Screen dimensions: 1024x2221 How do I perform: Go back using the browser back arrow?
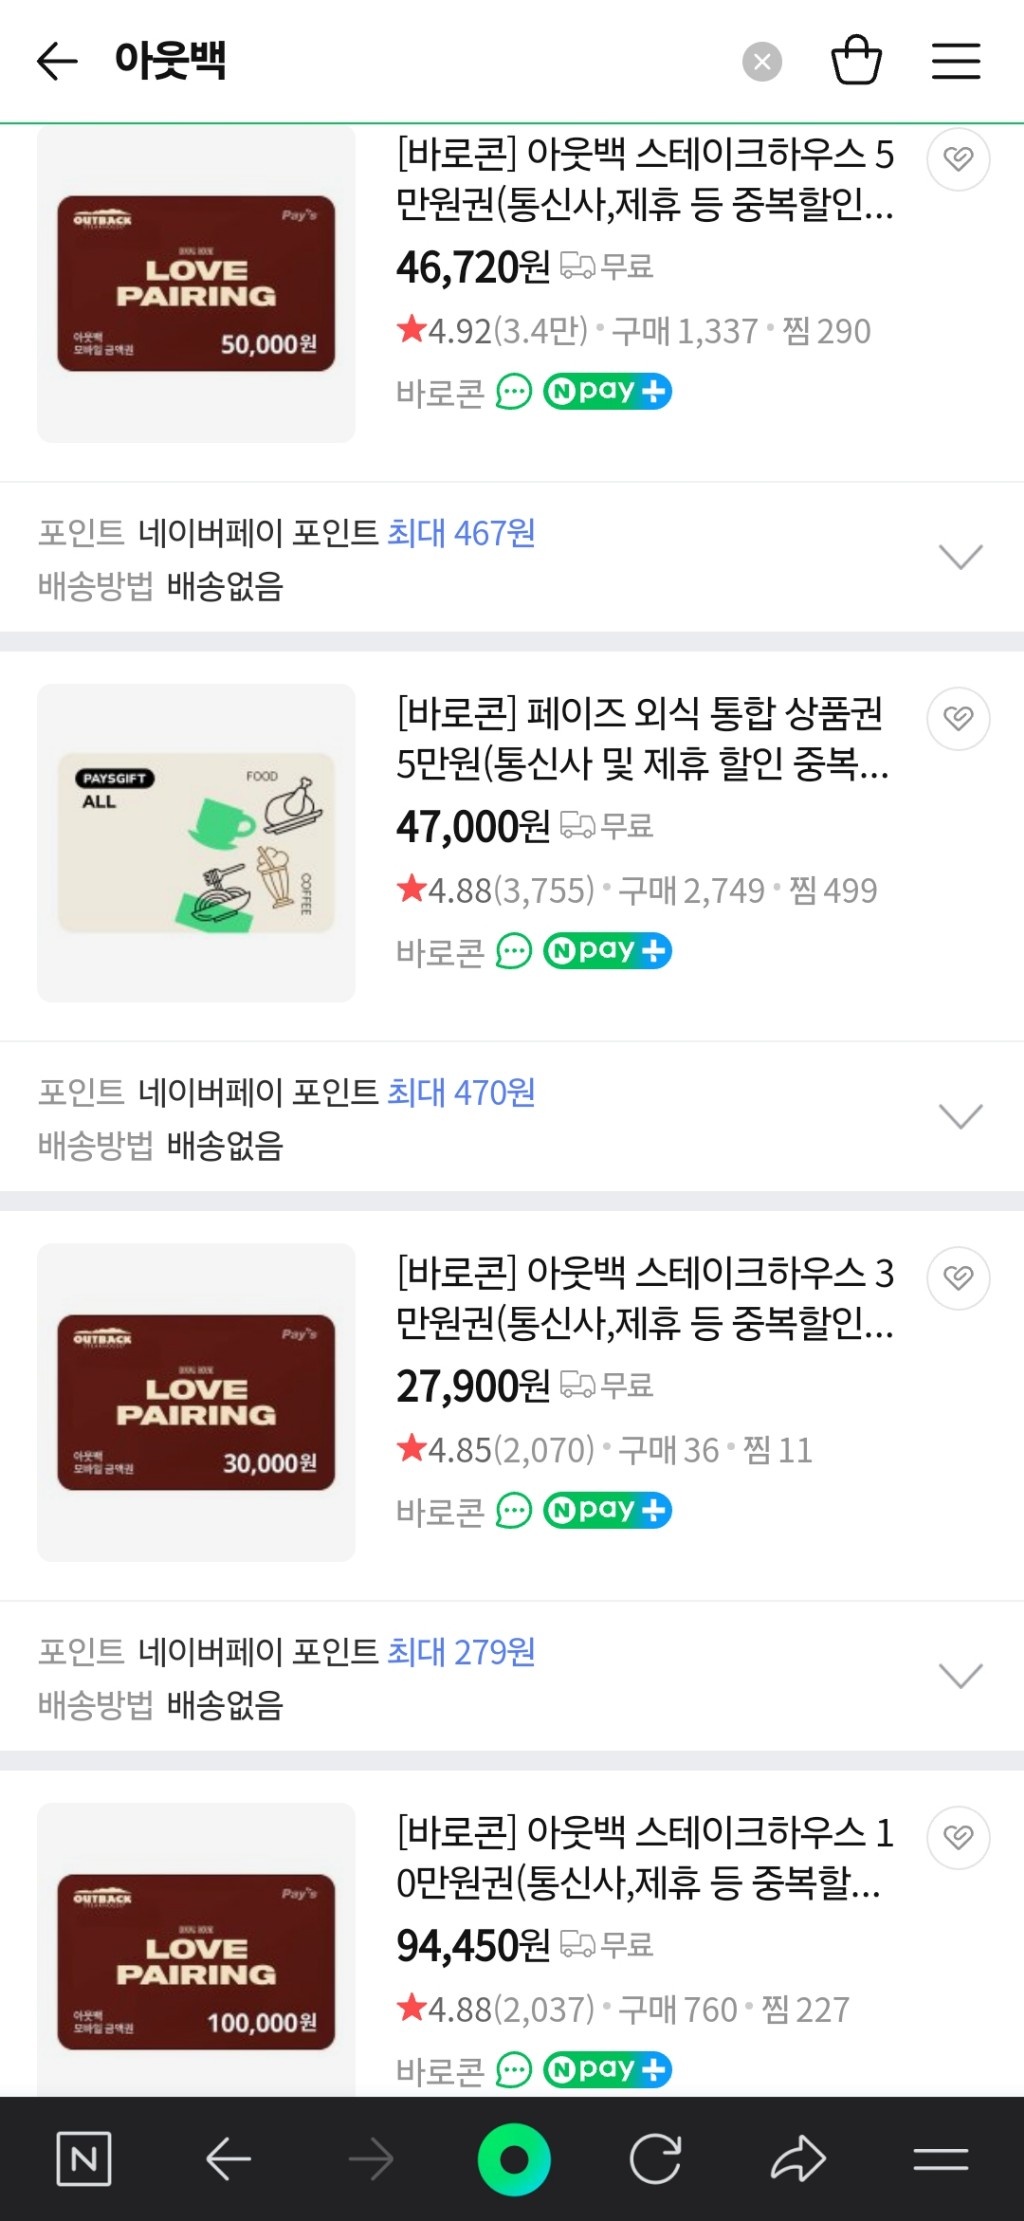click(228, 2160)
